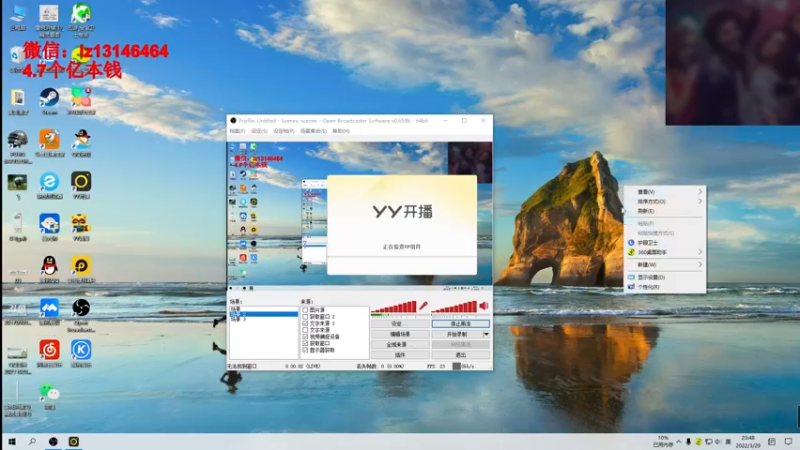Choose 个性化(R) in the context menu
Image resolution: width=800 pixels, height=450 pixels.
coord(665,287)
